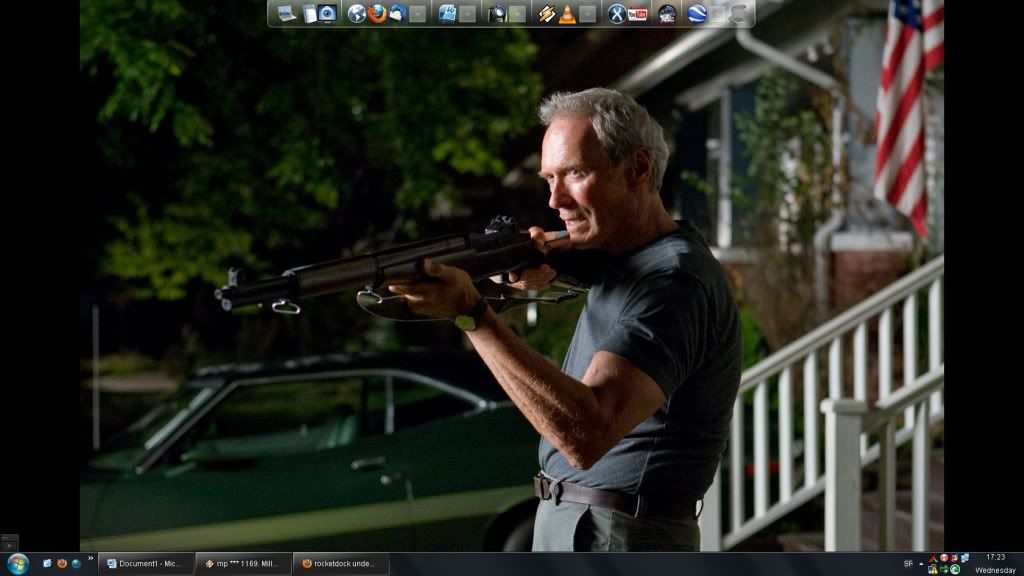Open the network warning tray icon

(x=933, y=569)
